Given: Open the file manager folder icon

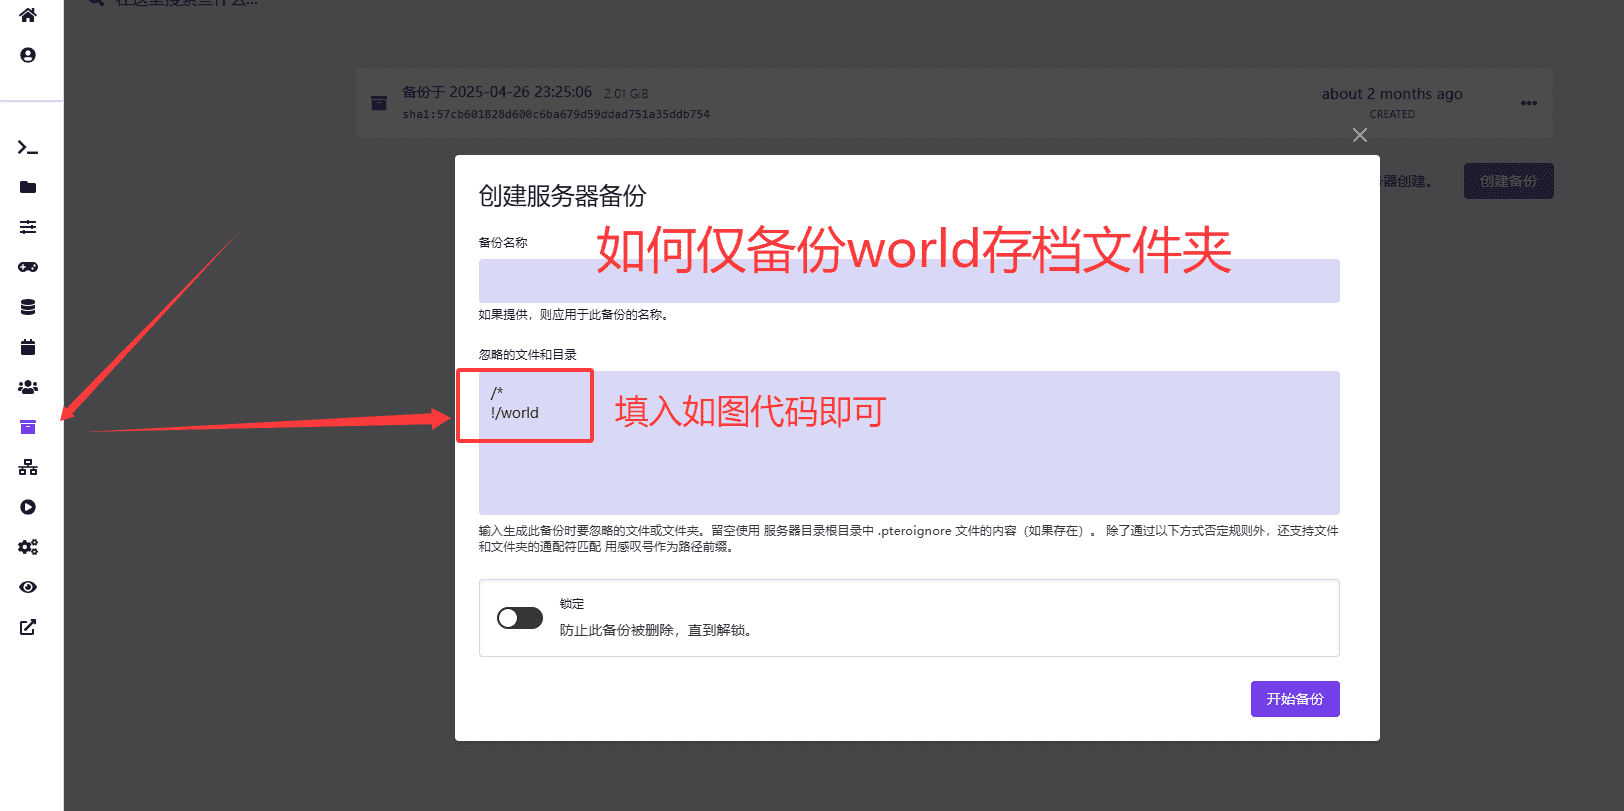Looking at the screenshot, I should [x=28, y=187].
